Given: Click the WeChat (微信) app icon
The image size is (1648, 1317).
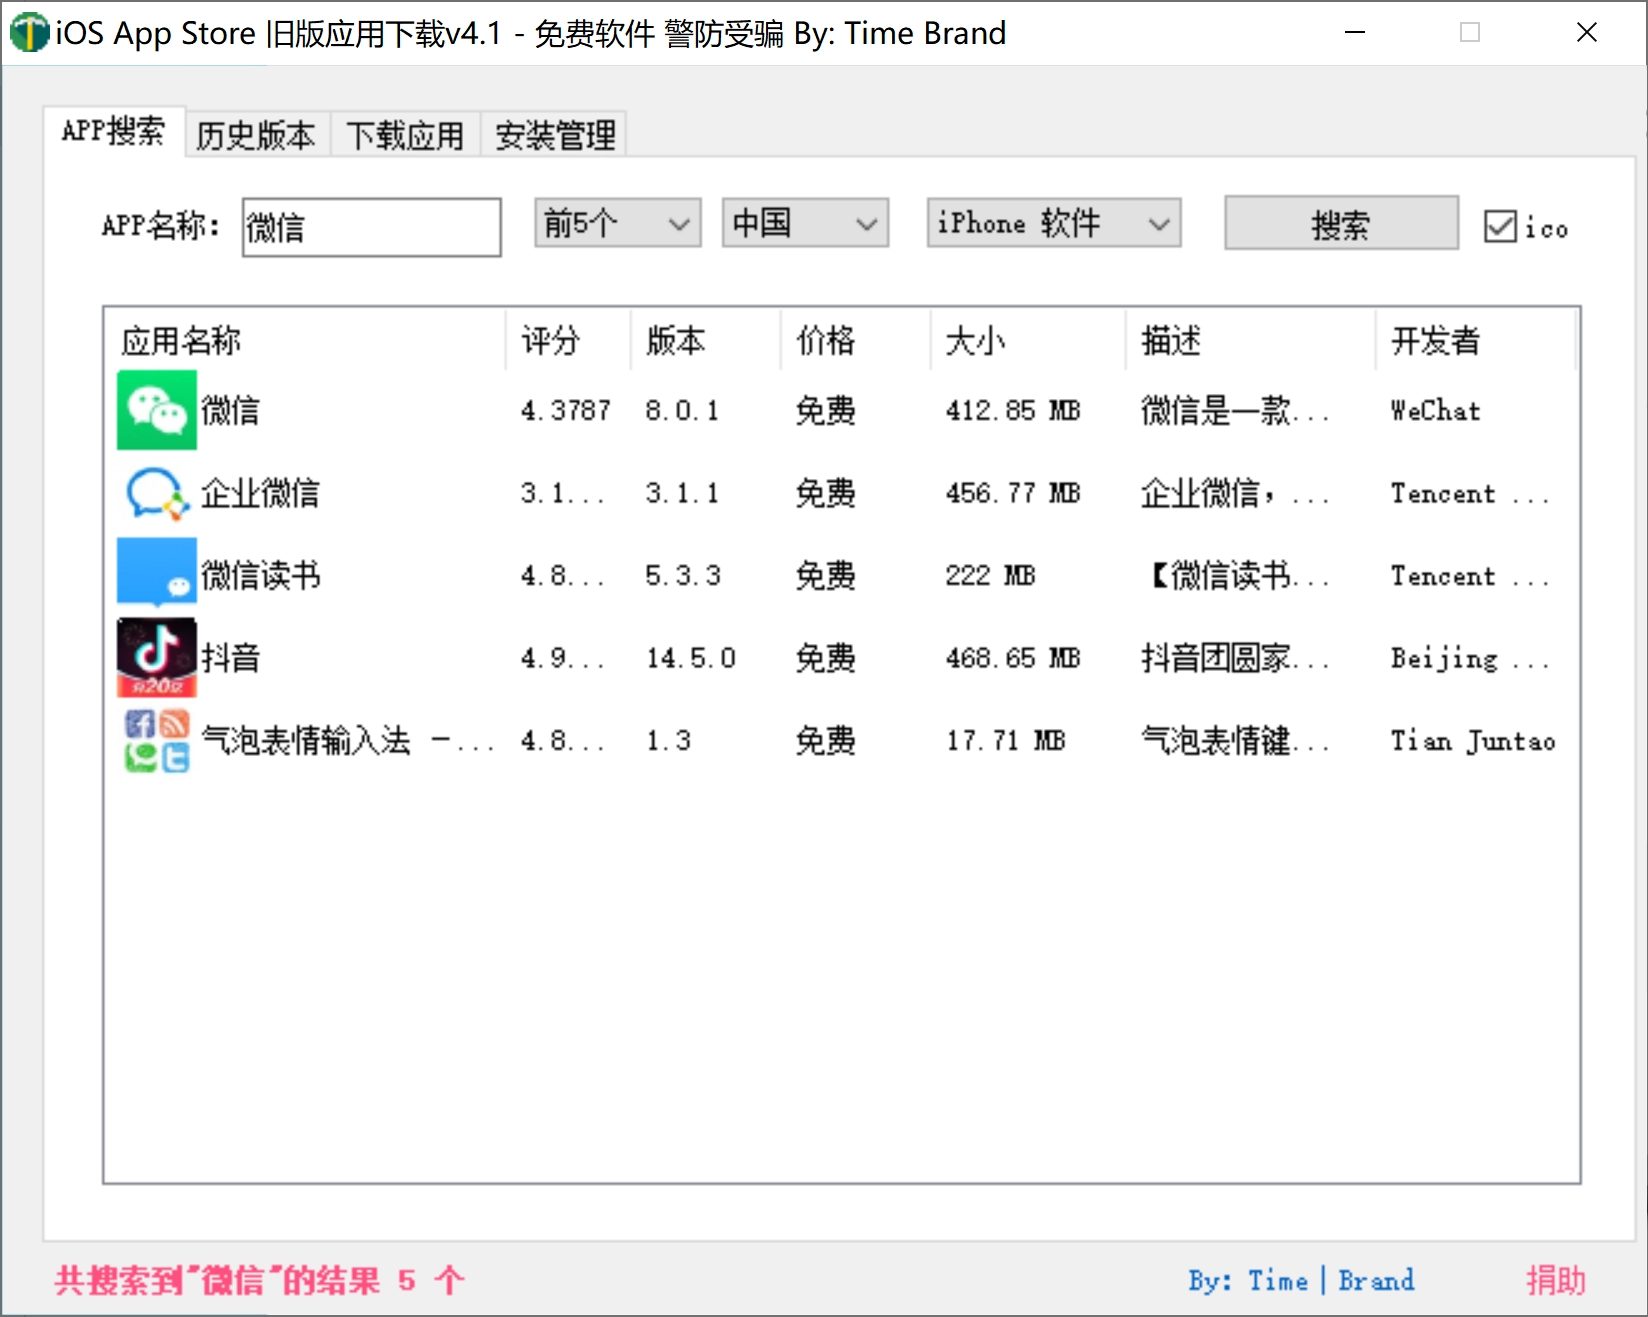Looking at the screenshot, I should pyautogui.click(x=157, y=410).
